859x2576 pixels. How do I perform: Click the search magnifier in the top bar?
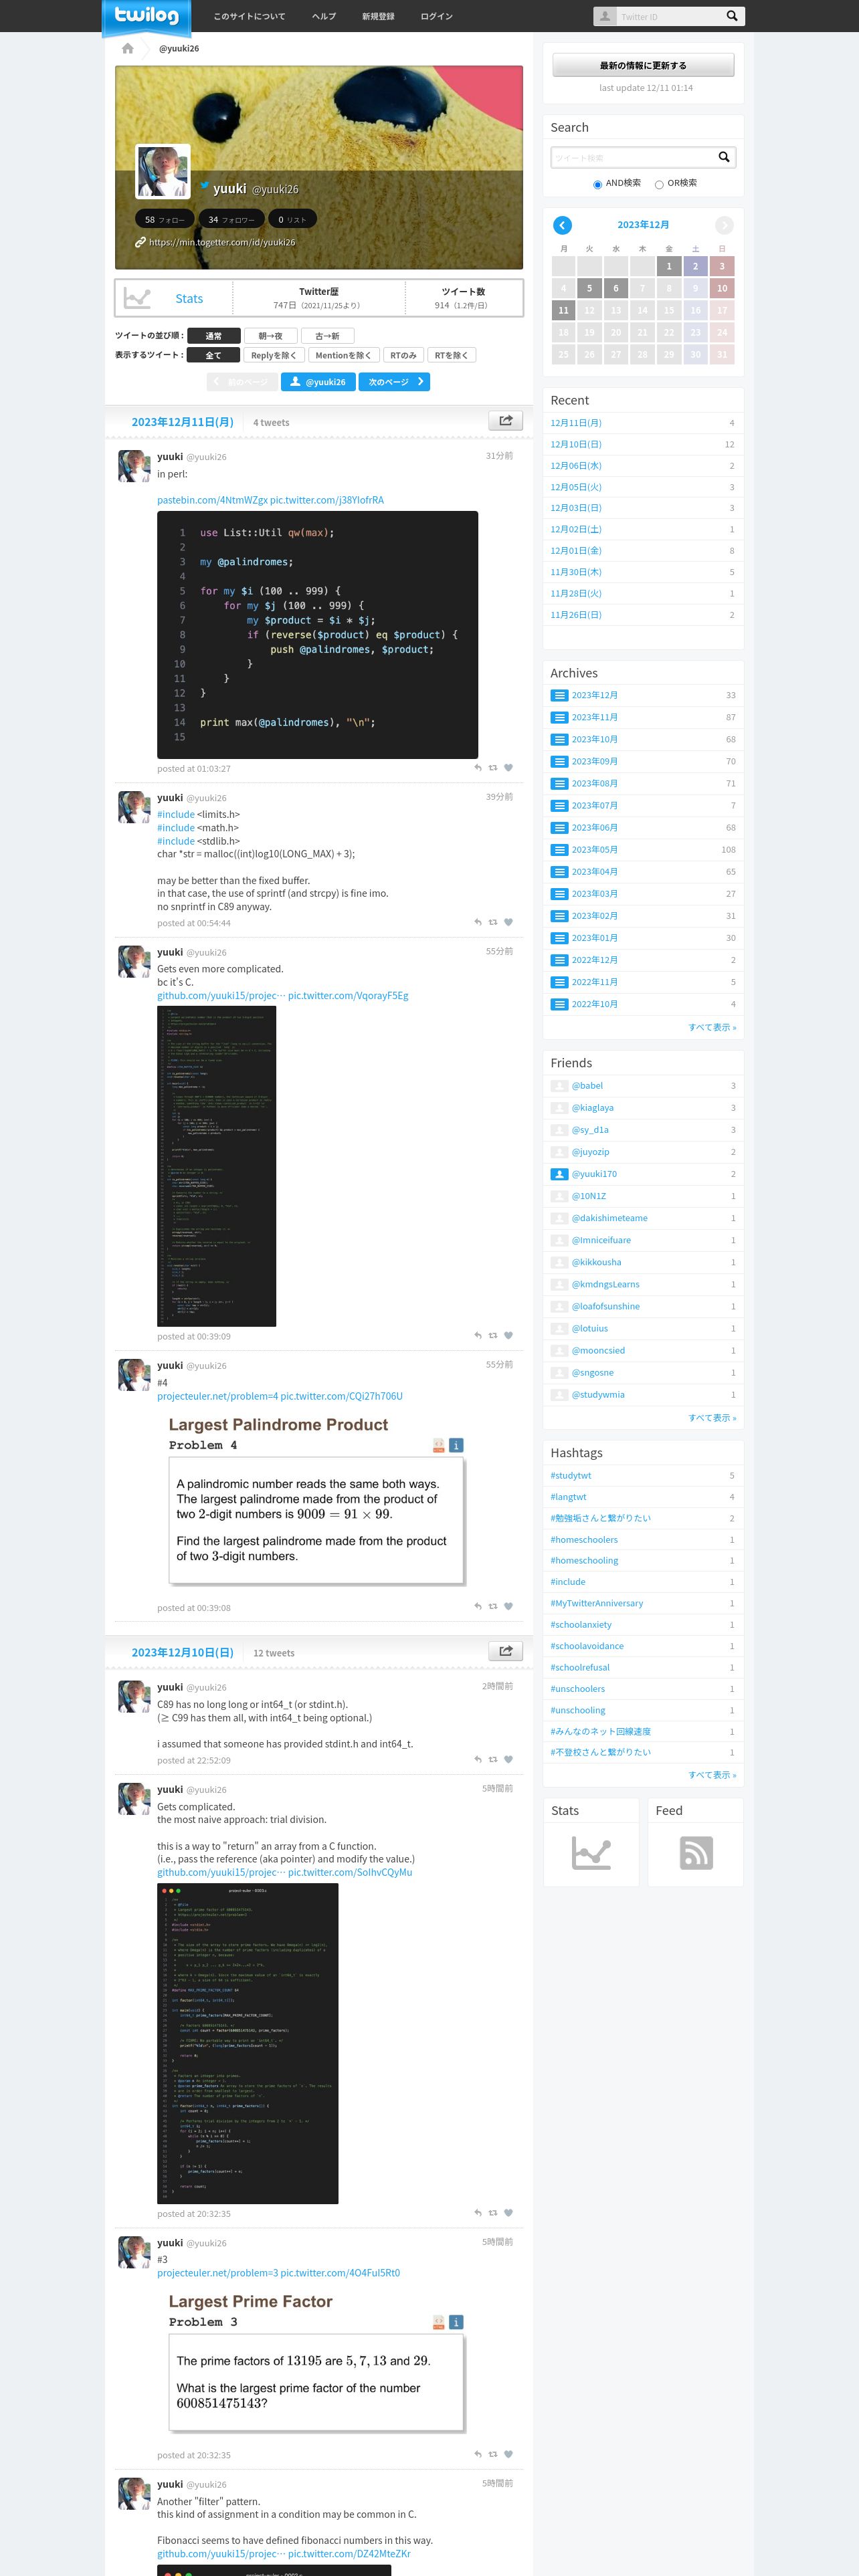click(731, 16)
